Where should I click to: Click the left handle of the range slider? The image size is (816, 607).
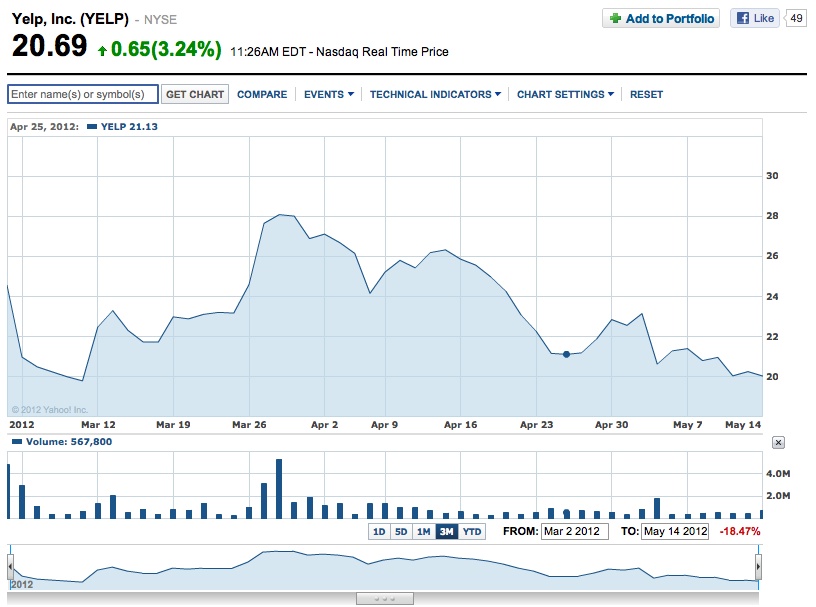tap(10, 566)
